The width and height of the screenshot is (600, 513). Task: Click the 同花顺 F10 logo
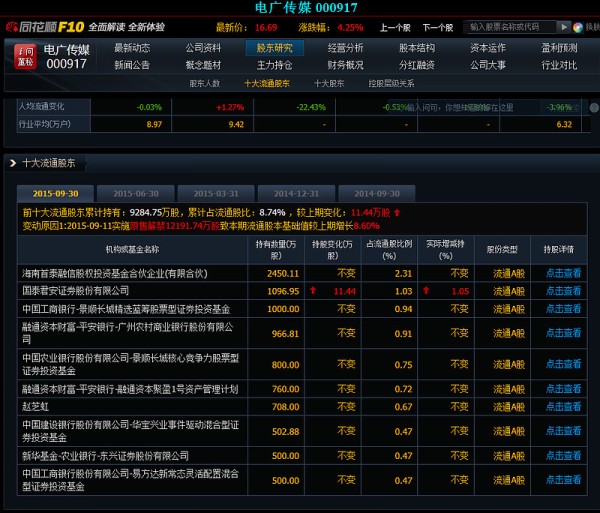click(x=45, y=27)
